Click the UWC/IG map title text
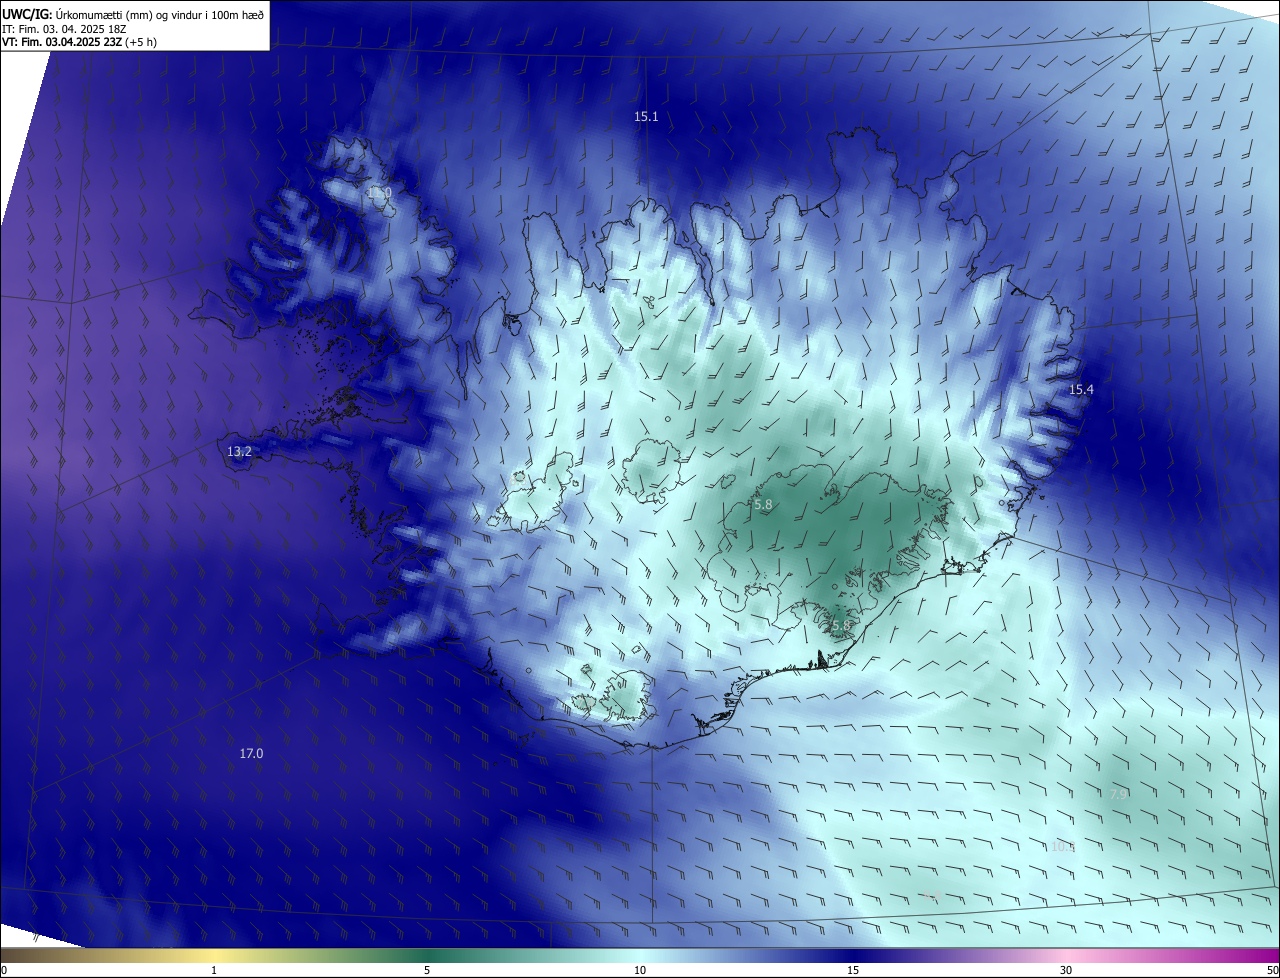Image resolution: width=1280 pixels, height=978 pixels. coord(133,14)
